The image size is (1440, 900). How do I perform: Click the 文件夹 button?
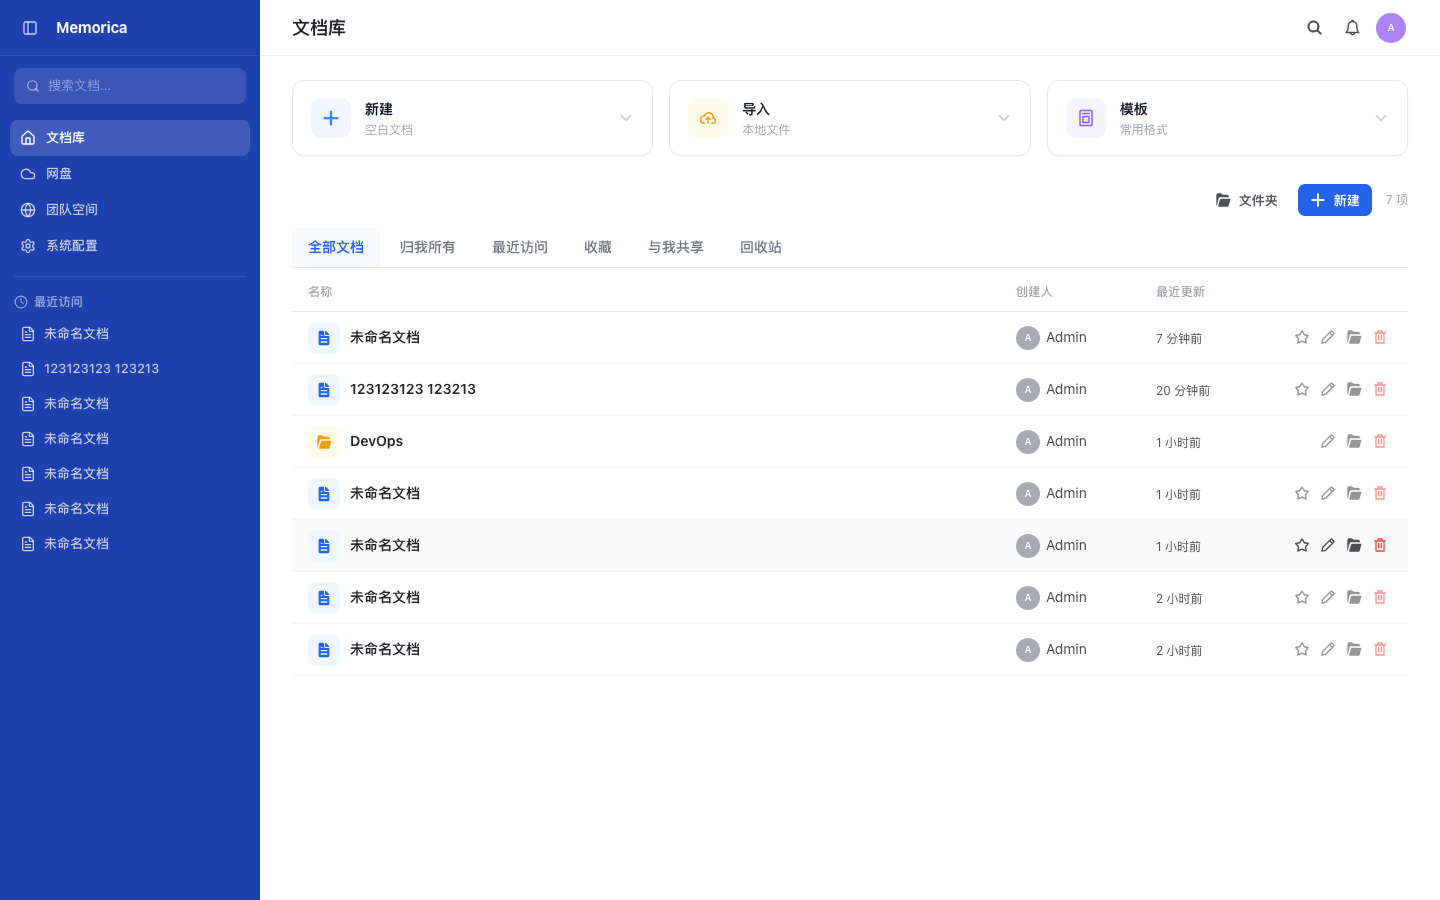click(1247, 200)
